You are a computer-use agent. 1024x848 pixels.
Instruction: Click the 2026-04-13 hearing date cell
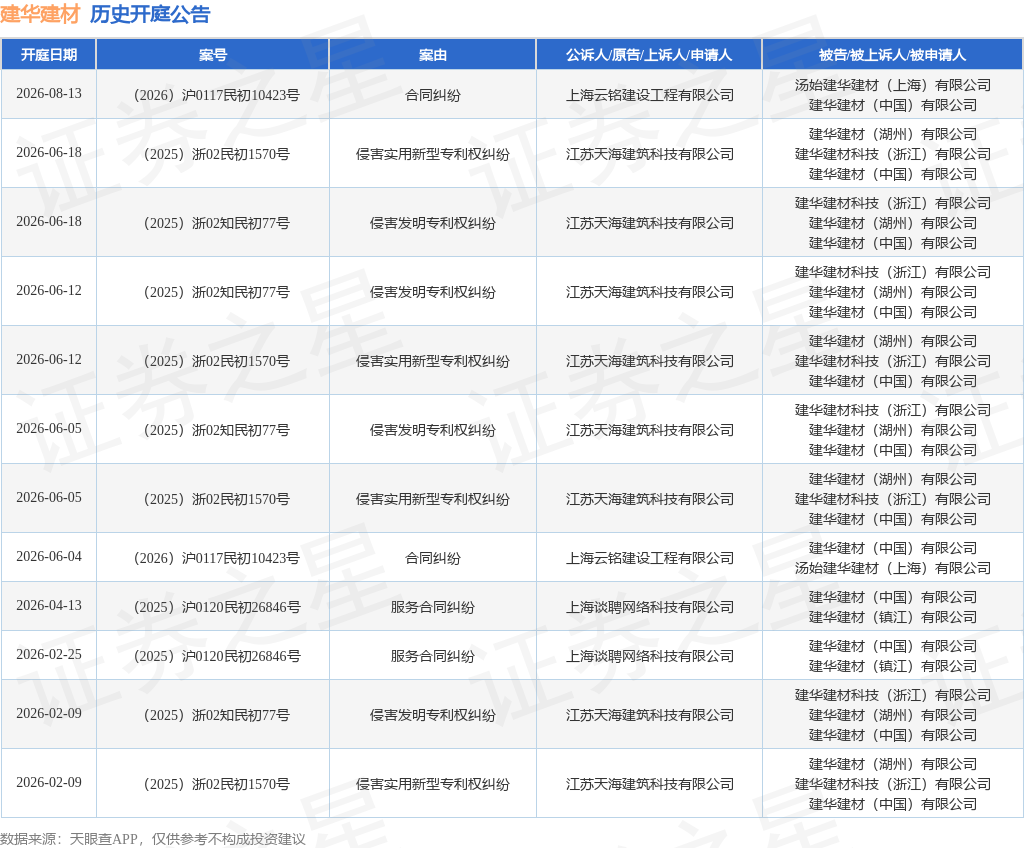(49, 606)
